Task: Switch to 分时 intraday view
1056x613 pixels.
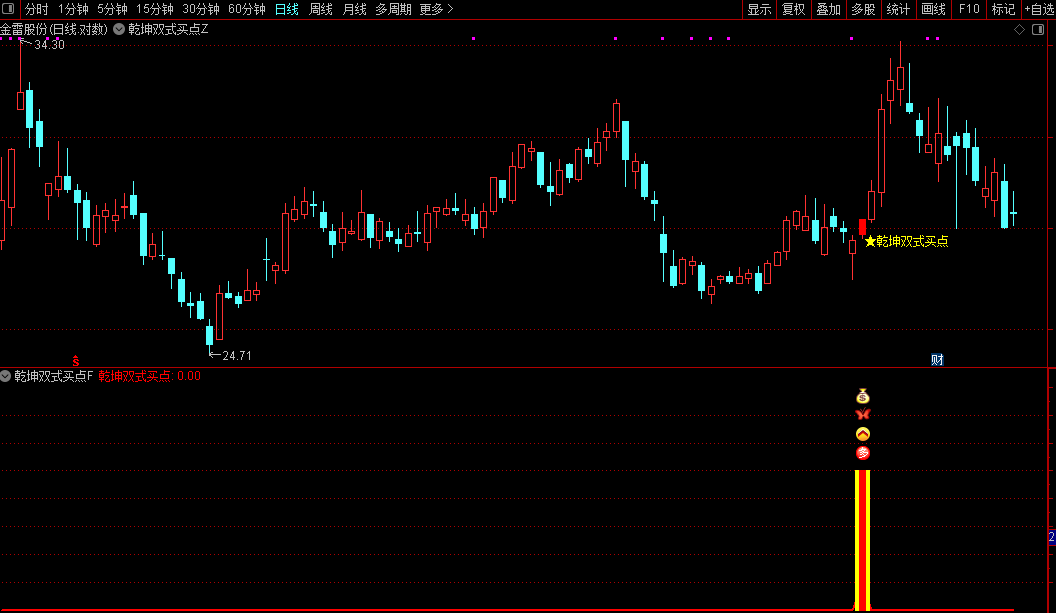Action: click(x=36, y=9)
